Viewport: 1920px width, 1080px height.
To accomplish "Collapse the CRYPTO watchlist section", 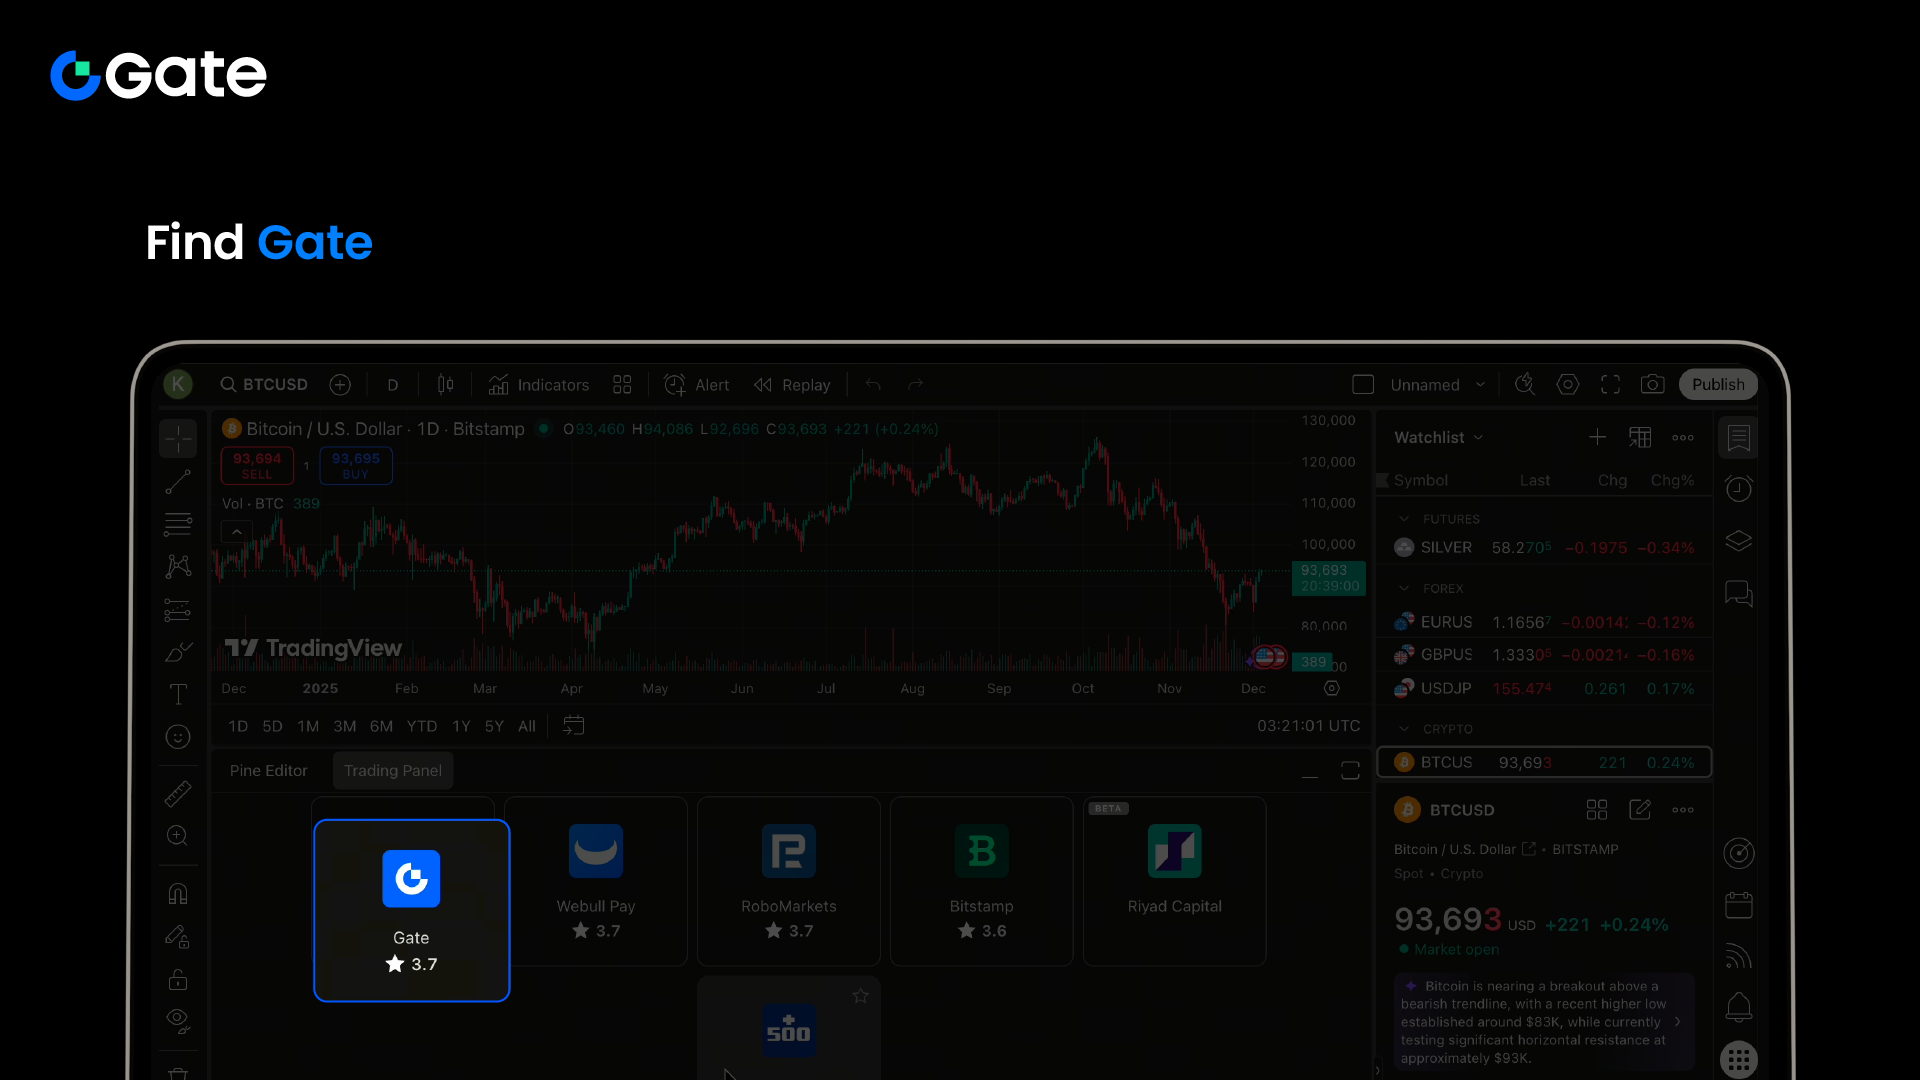I will (1404, 729).
